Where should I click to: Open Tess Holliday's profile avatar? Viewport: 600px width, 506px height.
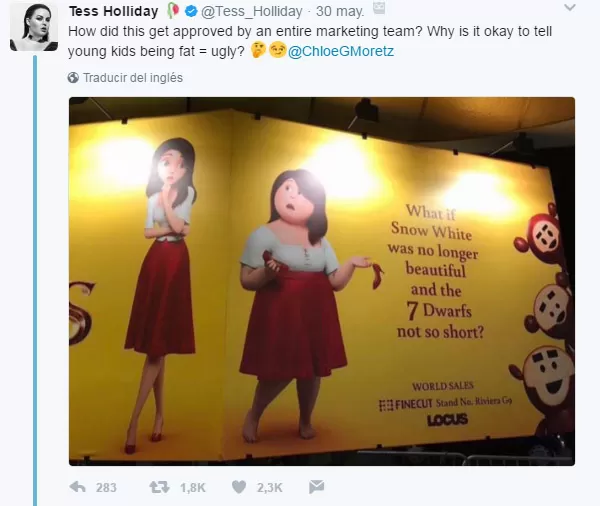point(33,26)
